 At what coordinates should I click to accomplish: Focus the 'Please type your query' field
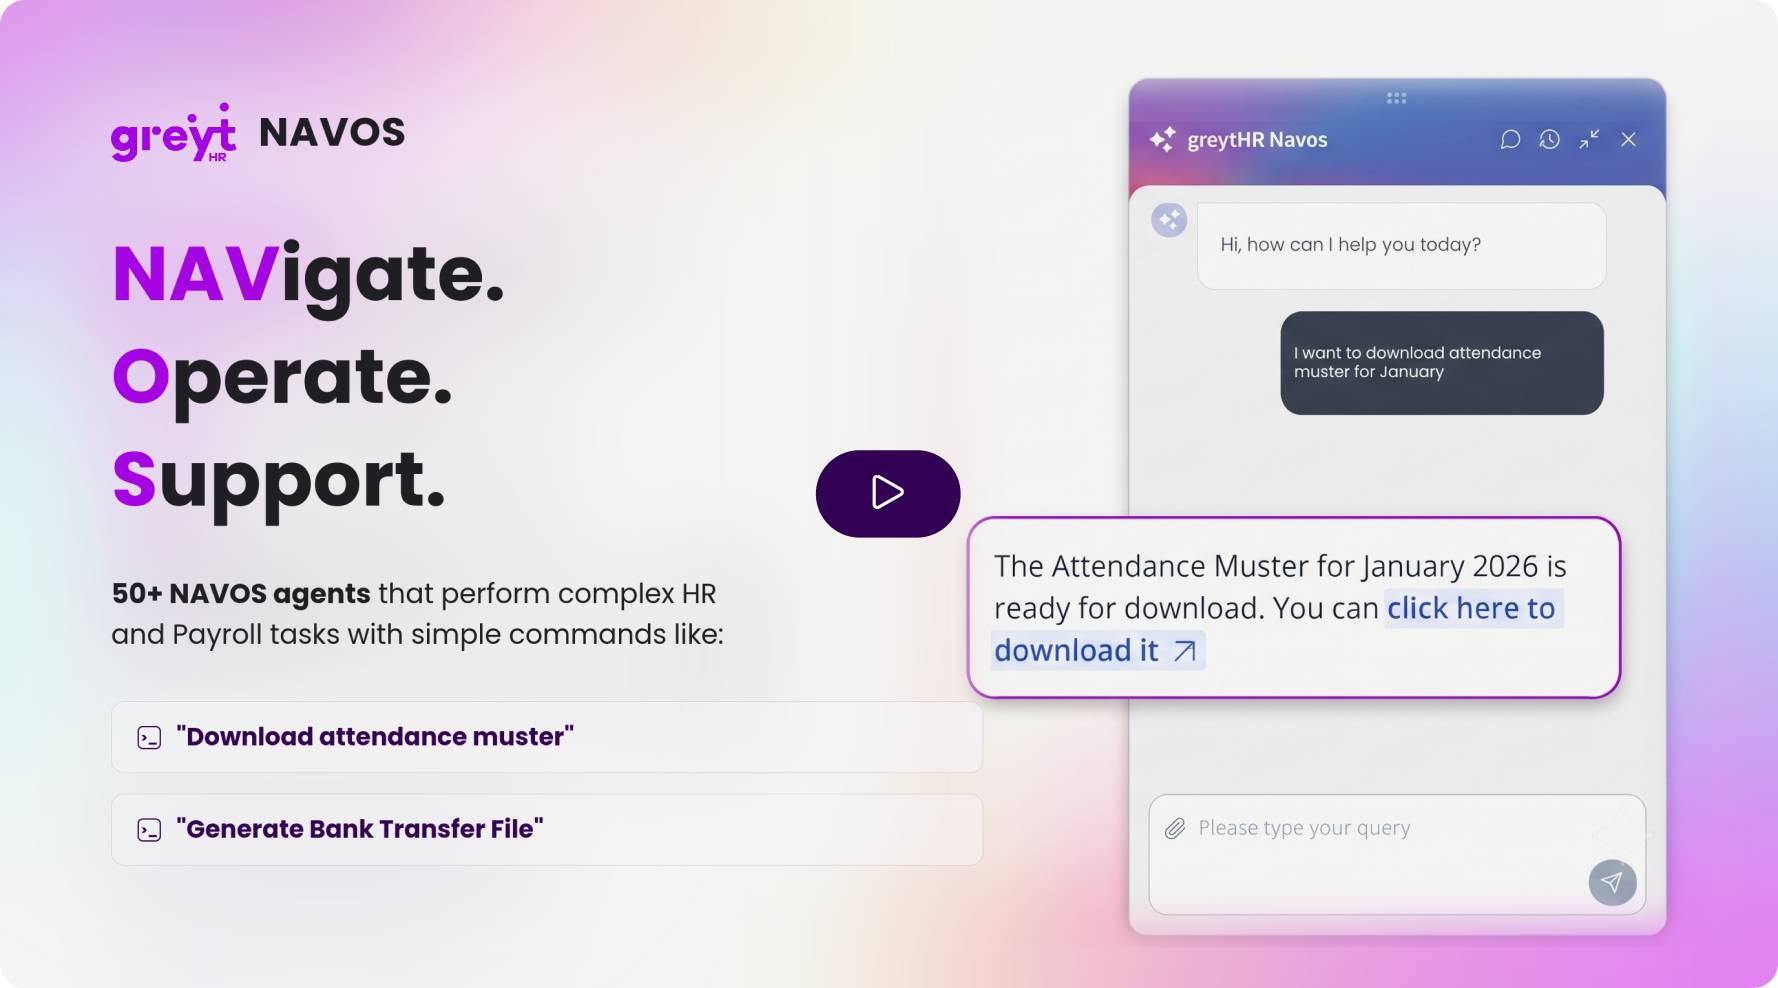[x=1397, y=854]
